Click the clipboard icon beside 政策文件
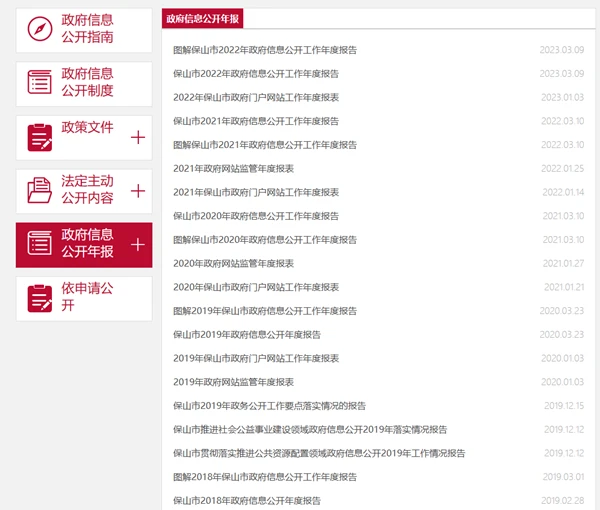600x510 pixels. click(40, 137)
